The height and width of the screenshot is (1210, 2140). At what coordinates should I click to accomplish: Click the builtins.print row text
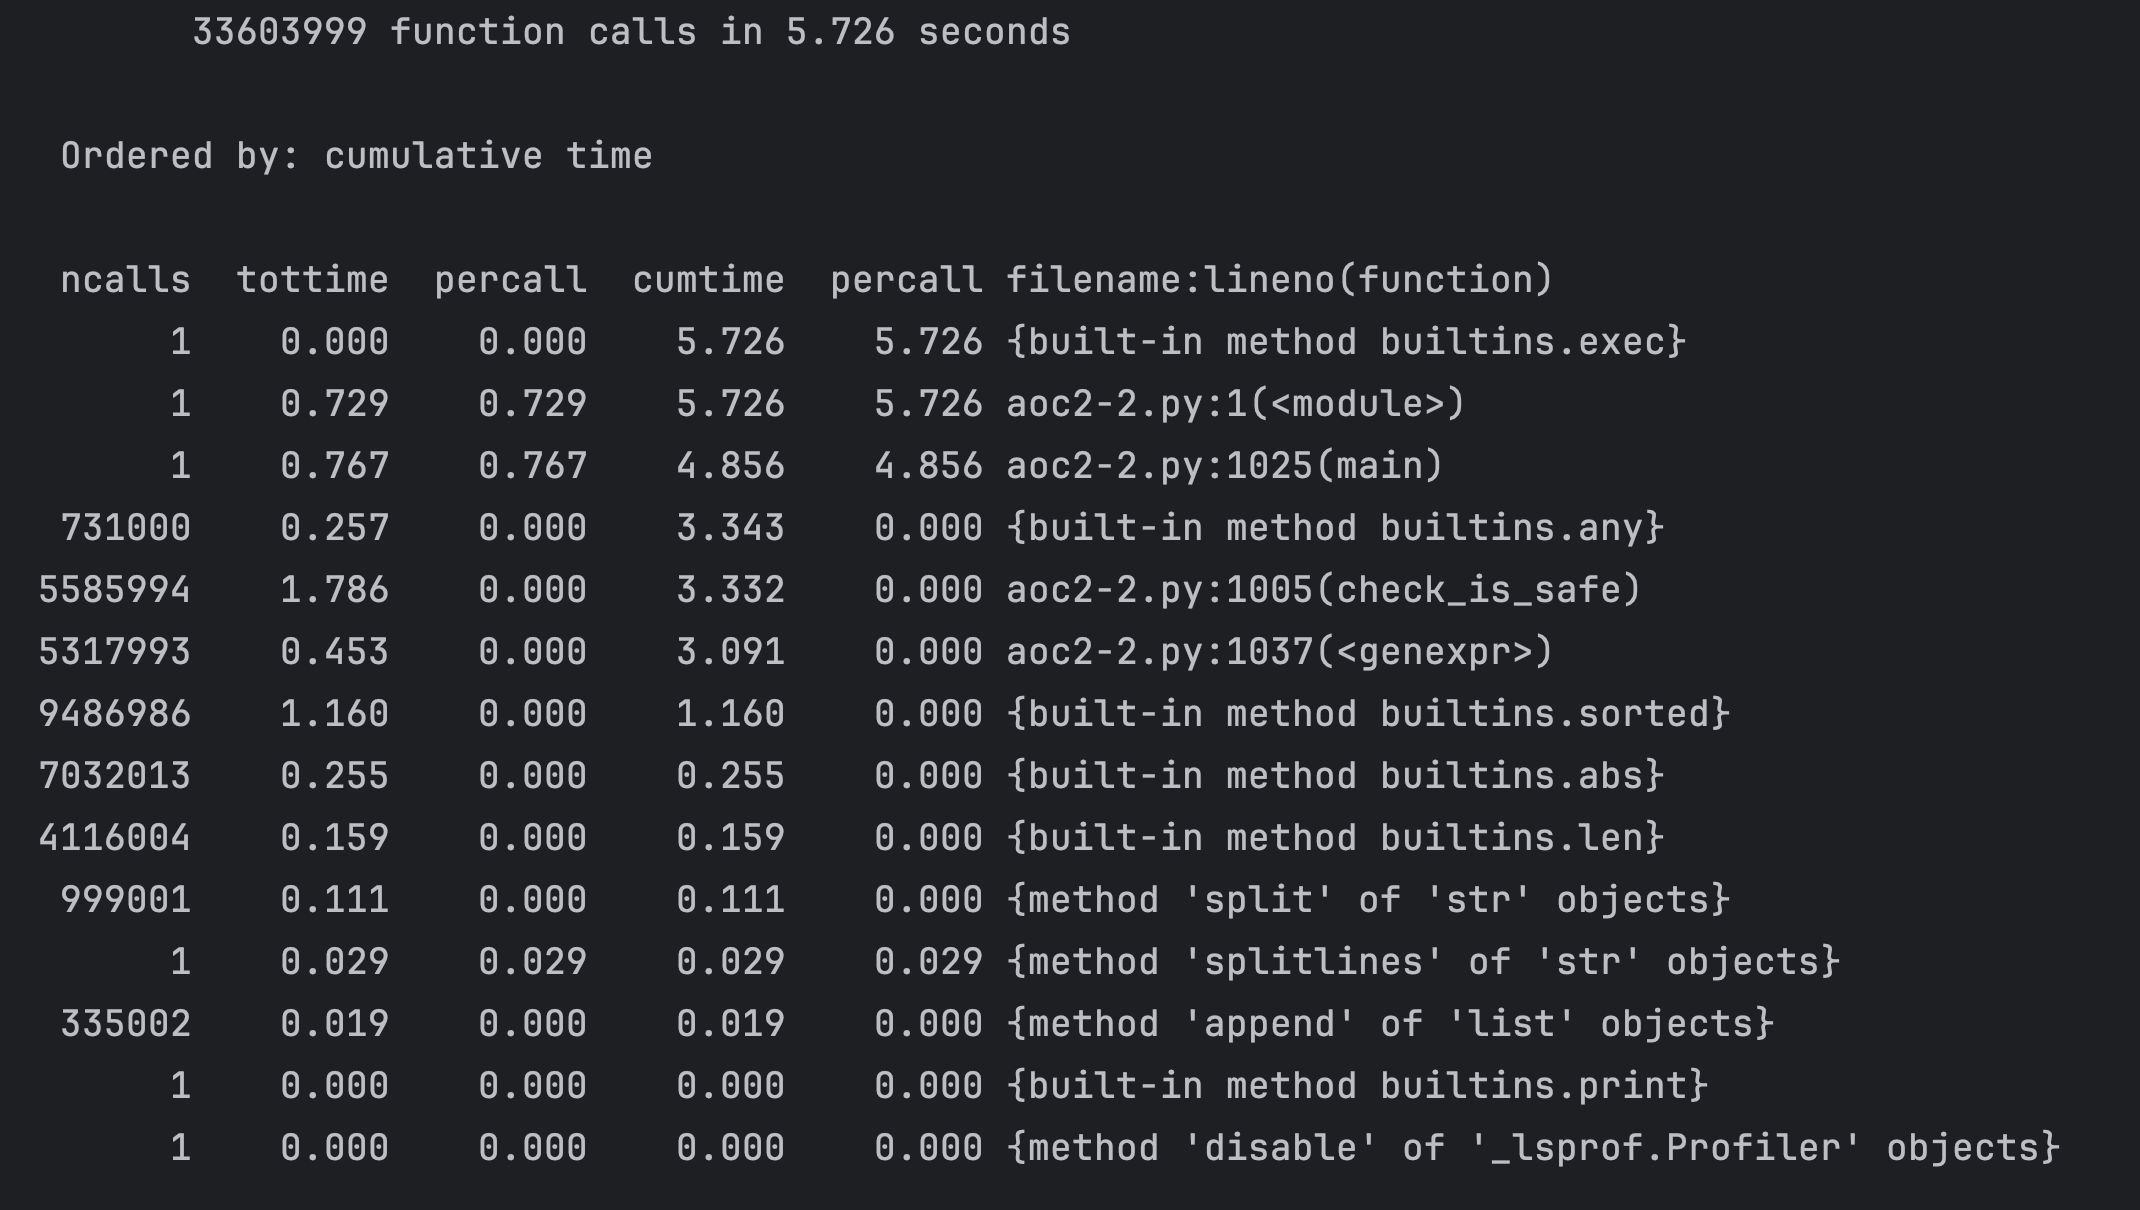pos(1357,1086)
